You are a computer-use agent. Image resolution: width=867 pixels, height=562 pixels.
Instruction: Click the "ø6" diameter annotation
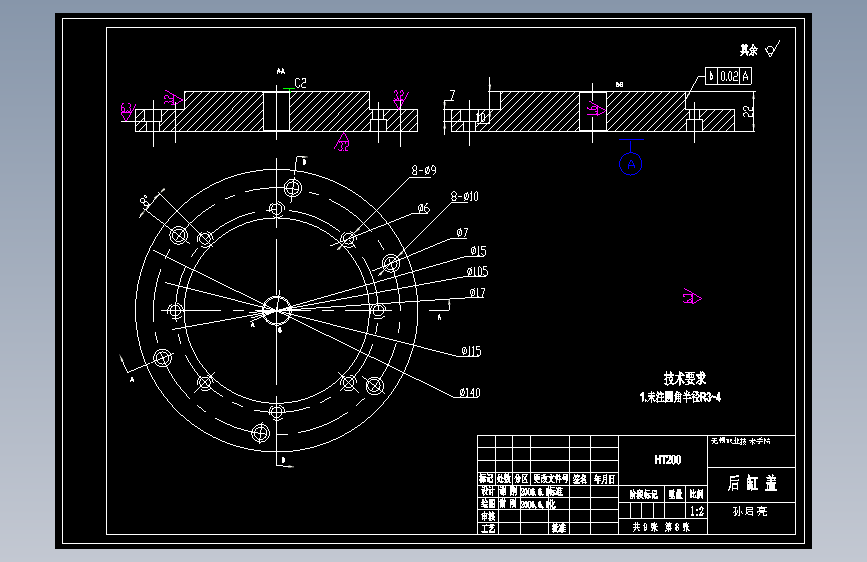(424, 209)
